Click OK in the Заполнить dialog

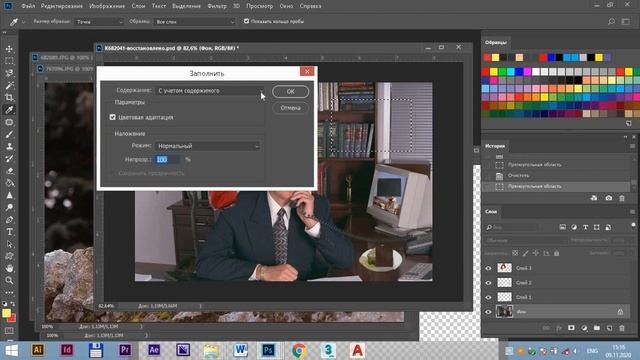(x=291, y=91)
